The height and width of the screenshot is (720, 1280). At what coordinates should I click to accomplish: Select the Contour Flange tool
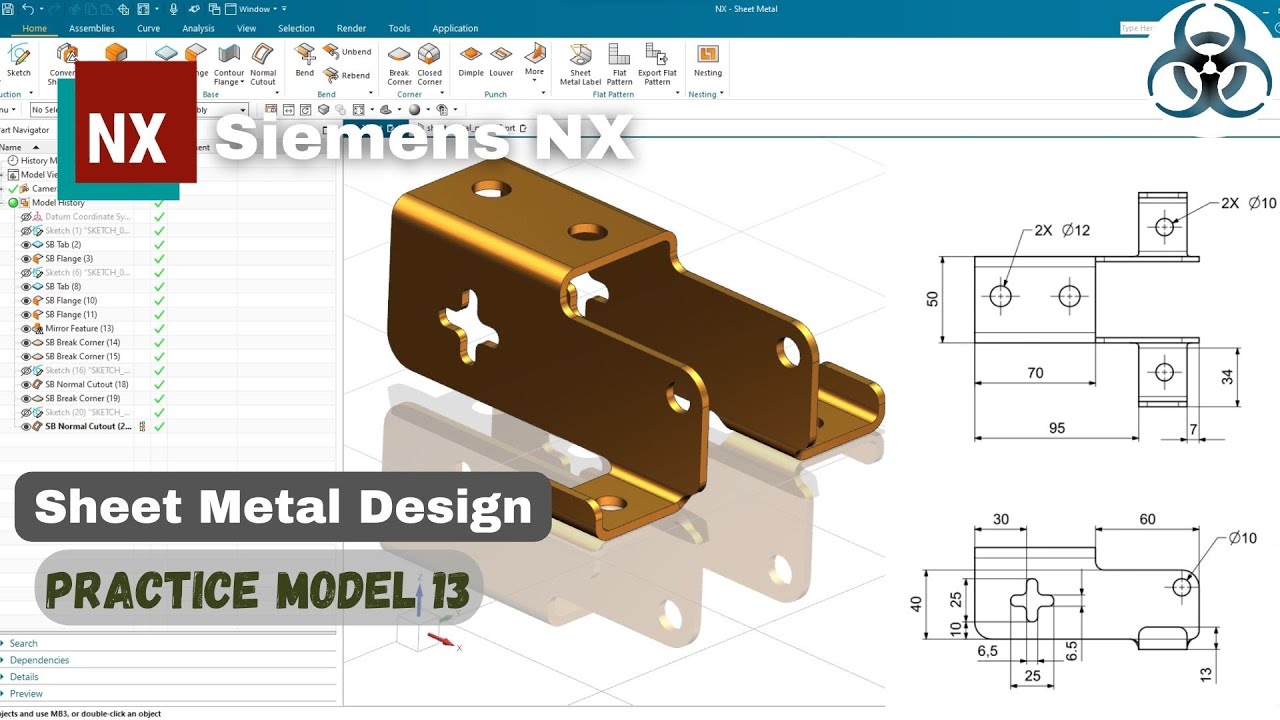229,64
